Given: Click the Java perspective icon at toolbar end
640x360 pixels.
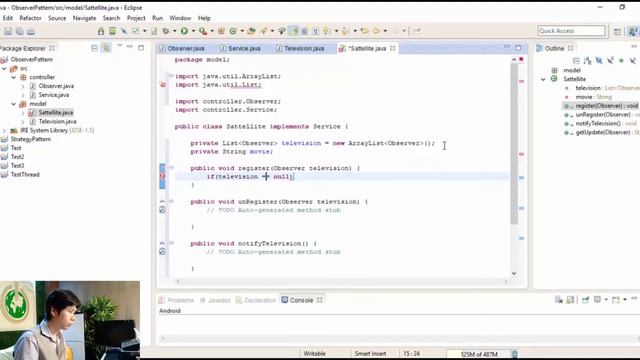Looking at the screenshot, I should click(633, 31).
